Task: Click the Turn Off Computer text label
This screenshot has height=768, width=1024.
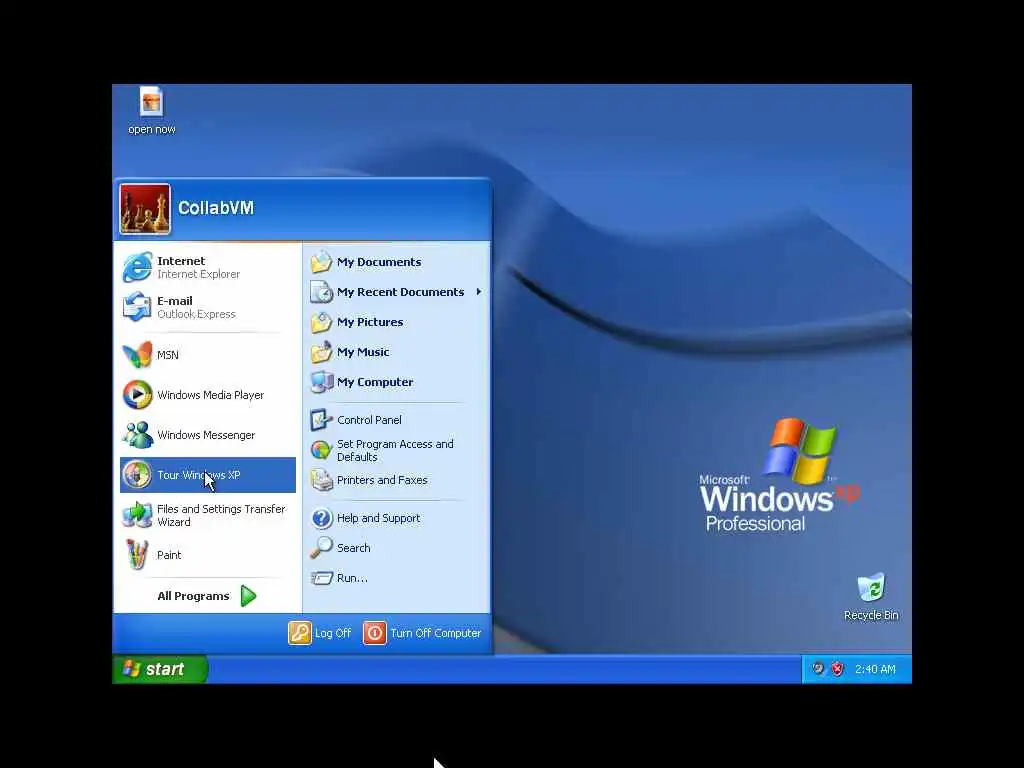Action: coord(436,633)
